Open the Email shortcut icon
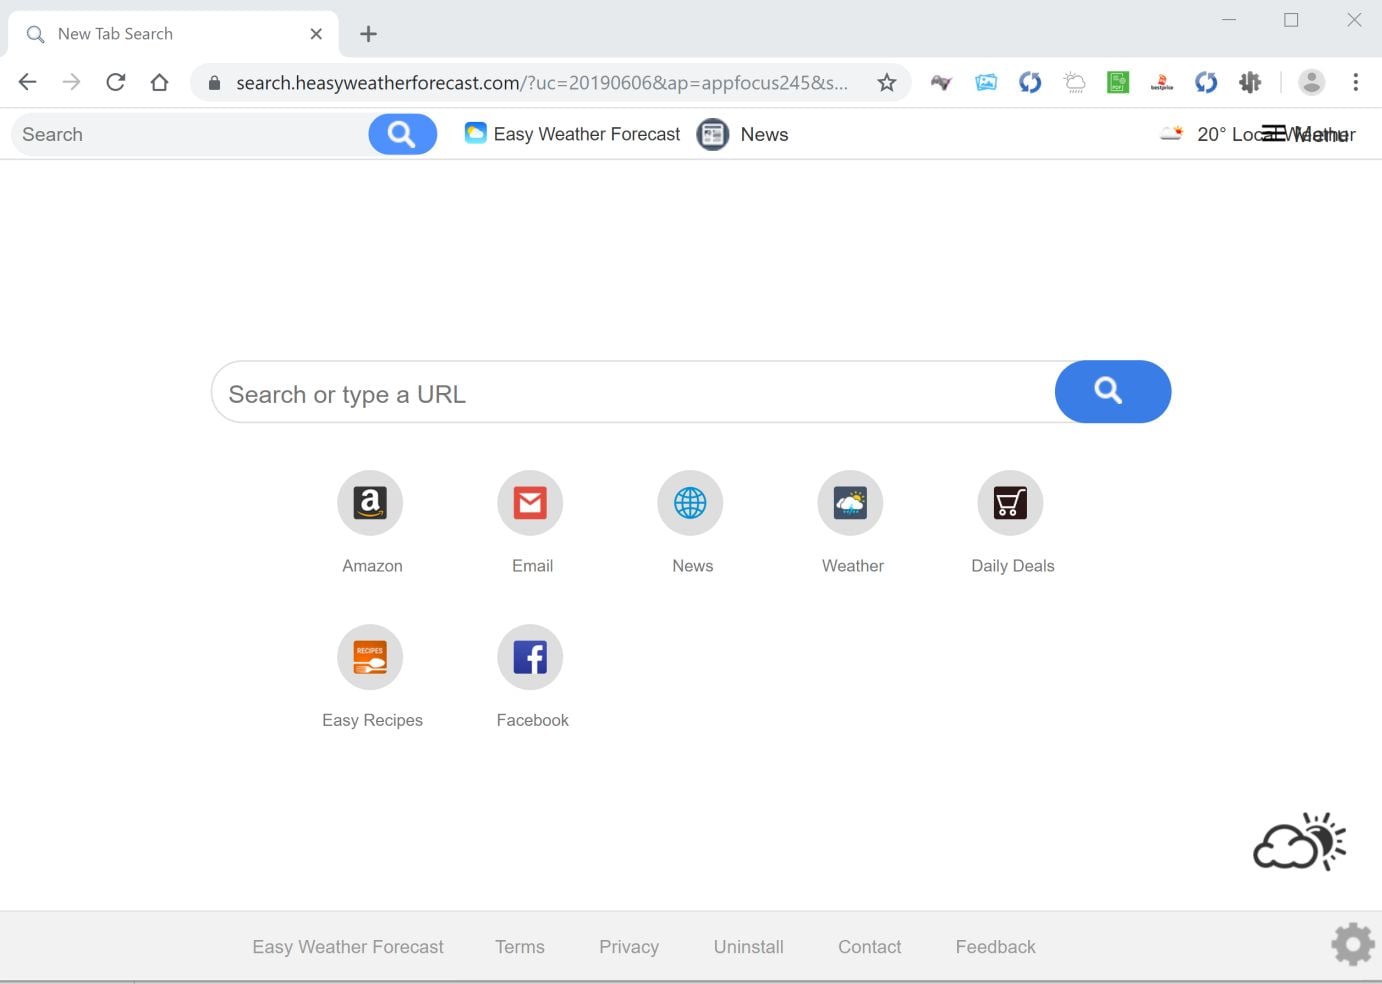Viewport: 1382px width, 984px height. [530, 503]
